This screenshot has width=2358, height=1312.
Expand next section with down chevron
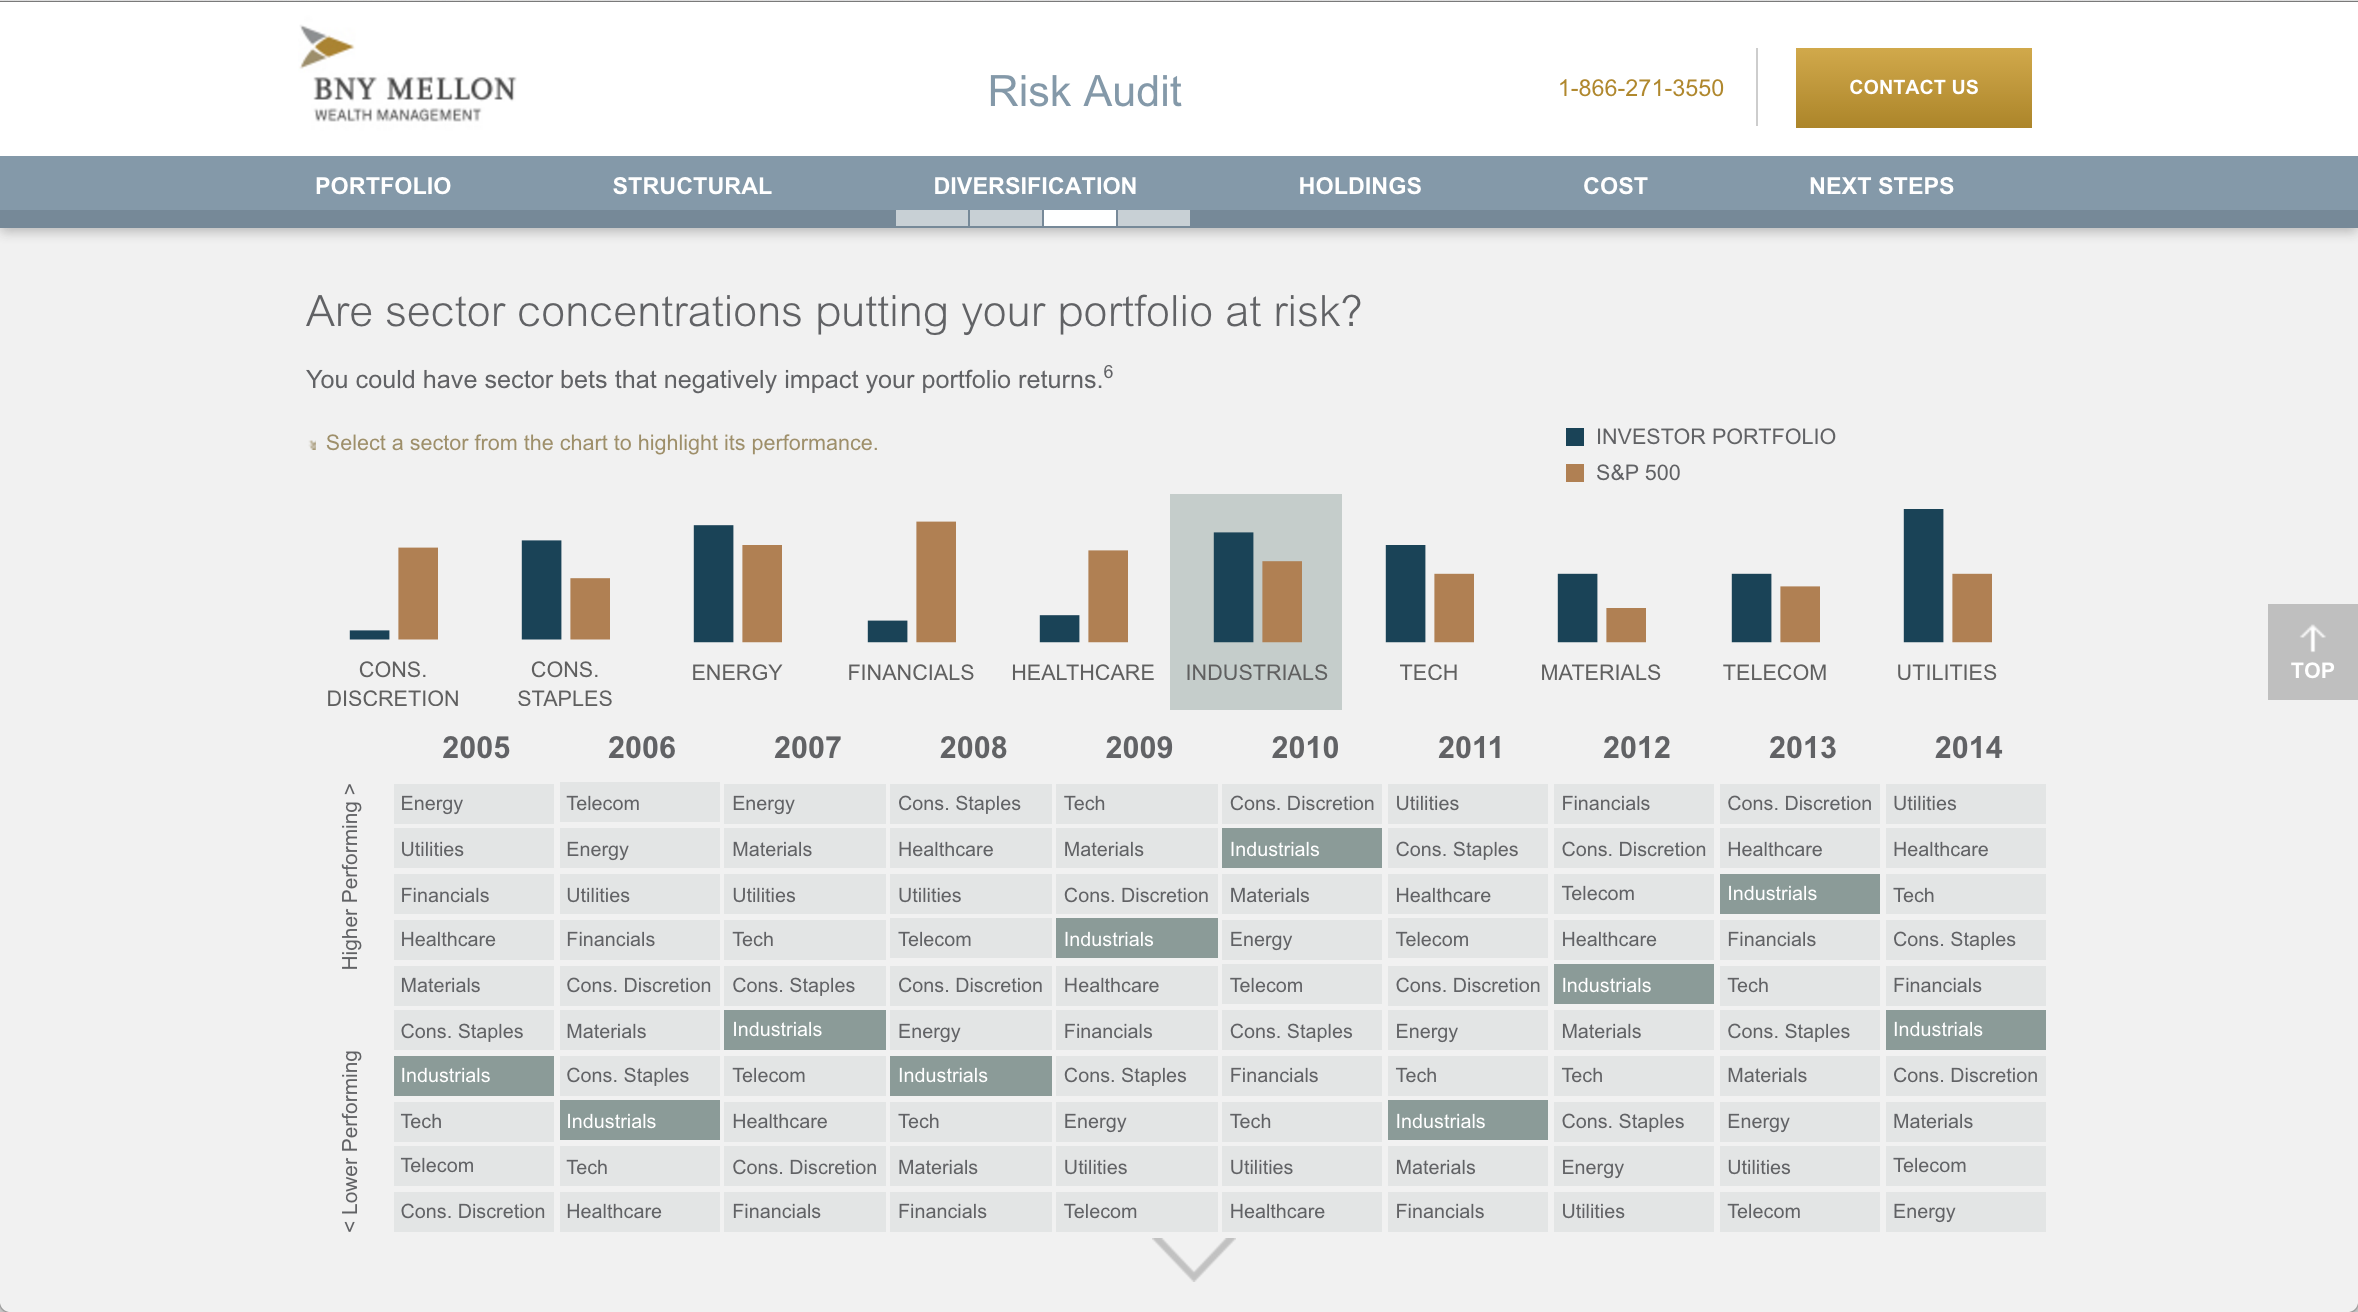1193,1258
